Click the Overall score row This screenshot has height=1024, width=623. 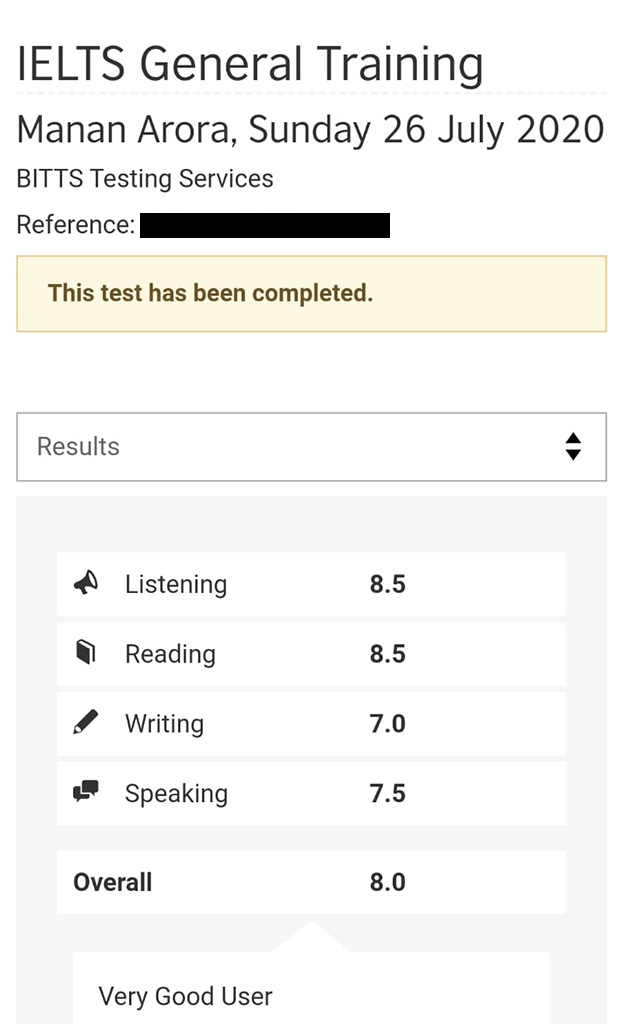311,882
